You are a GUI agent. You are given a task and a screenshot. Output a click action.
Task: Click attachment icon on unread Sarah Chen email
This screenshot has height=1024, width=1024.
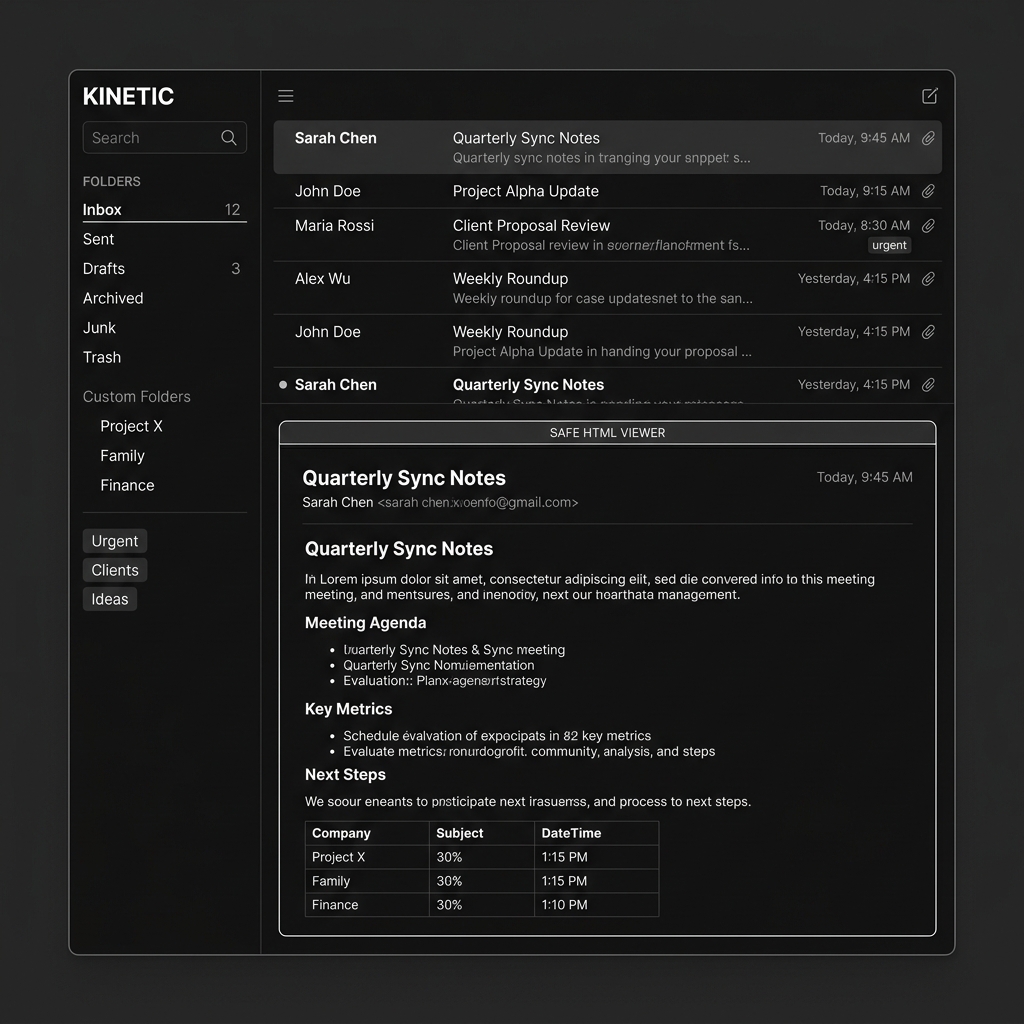(x=928, y=385)
